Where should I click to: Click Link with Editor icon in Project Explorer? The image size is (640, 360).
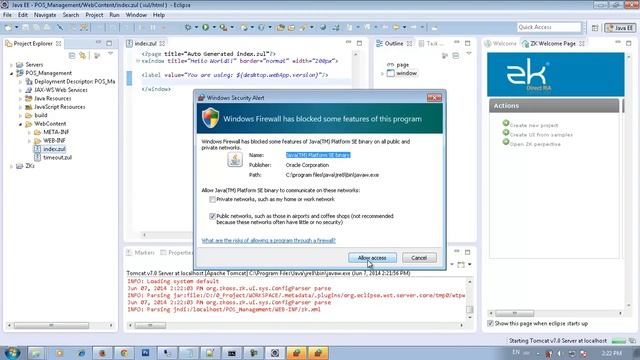(x=83, y=55)
